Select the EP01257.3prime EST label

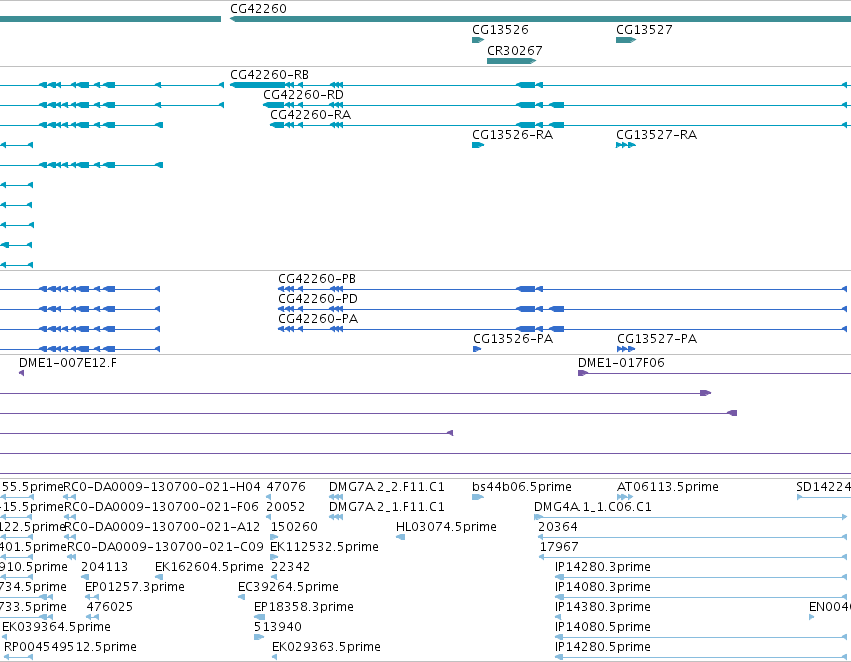135,587
